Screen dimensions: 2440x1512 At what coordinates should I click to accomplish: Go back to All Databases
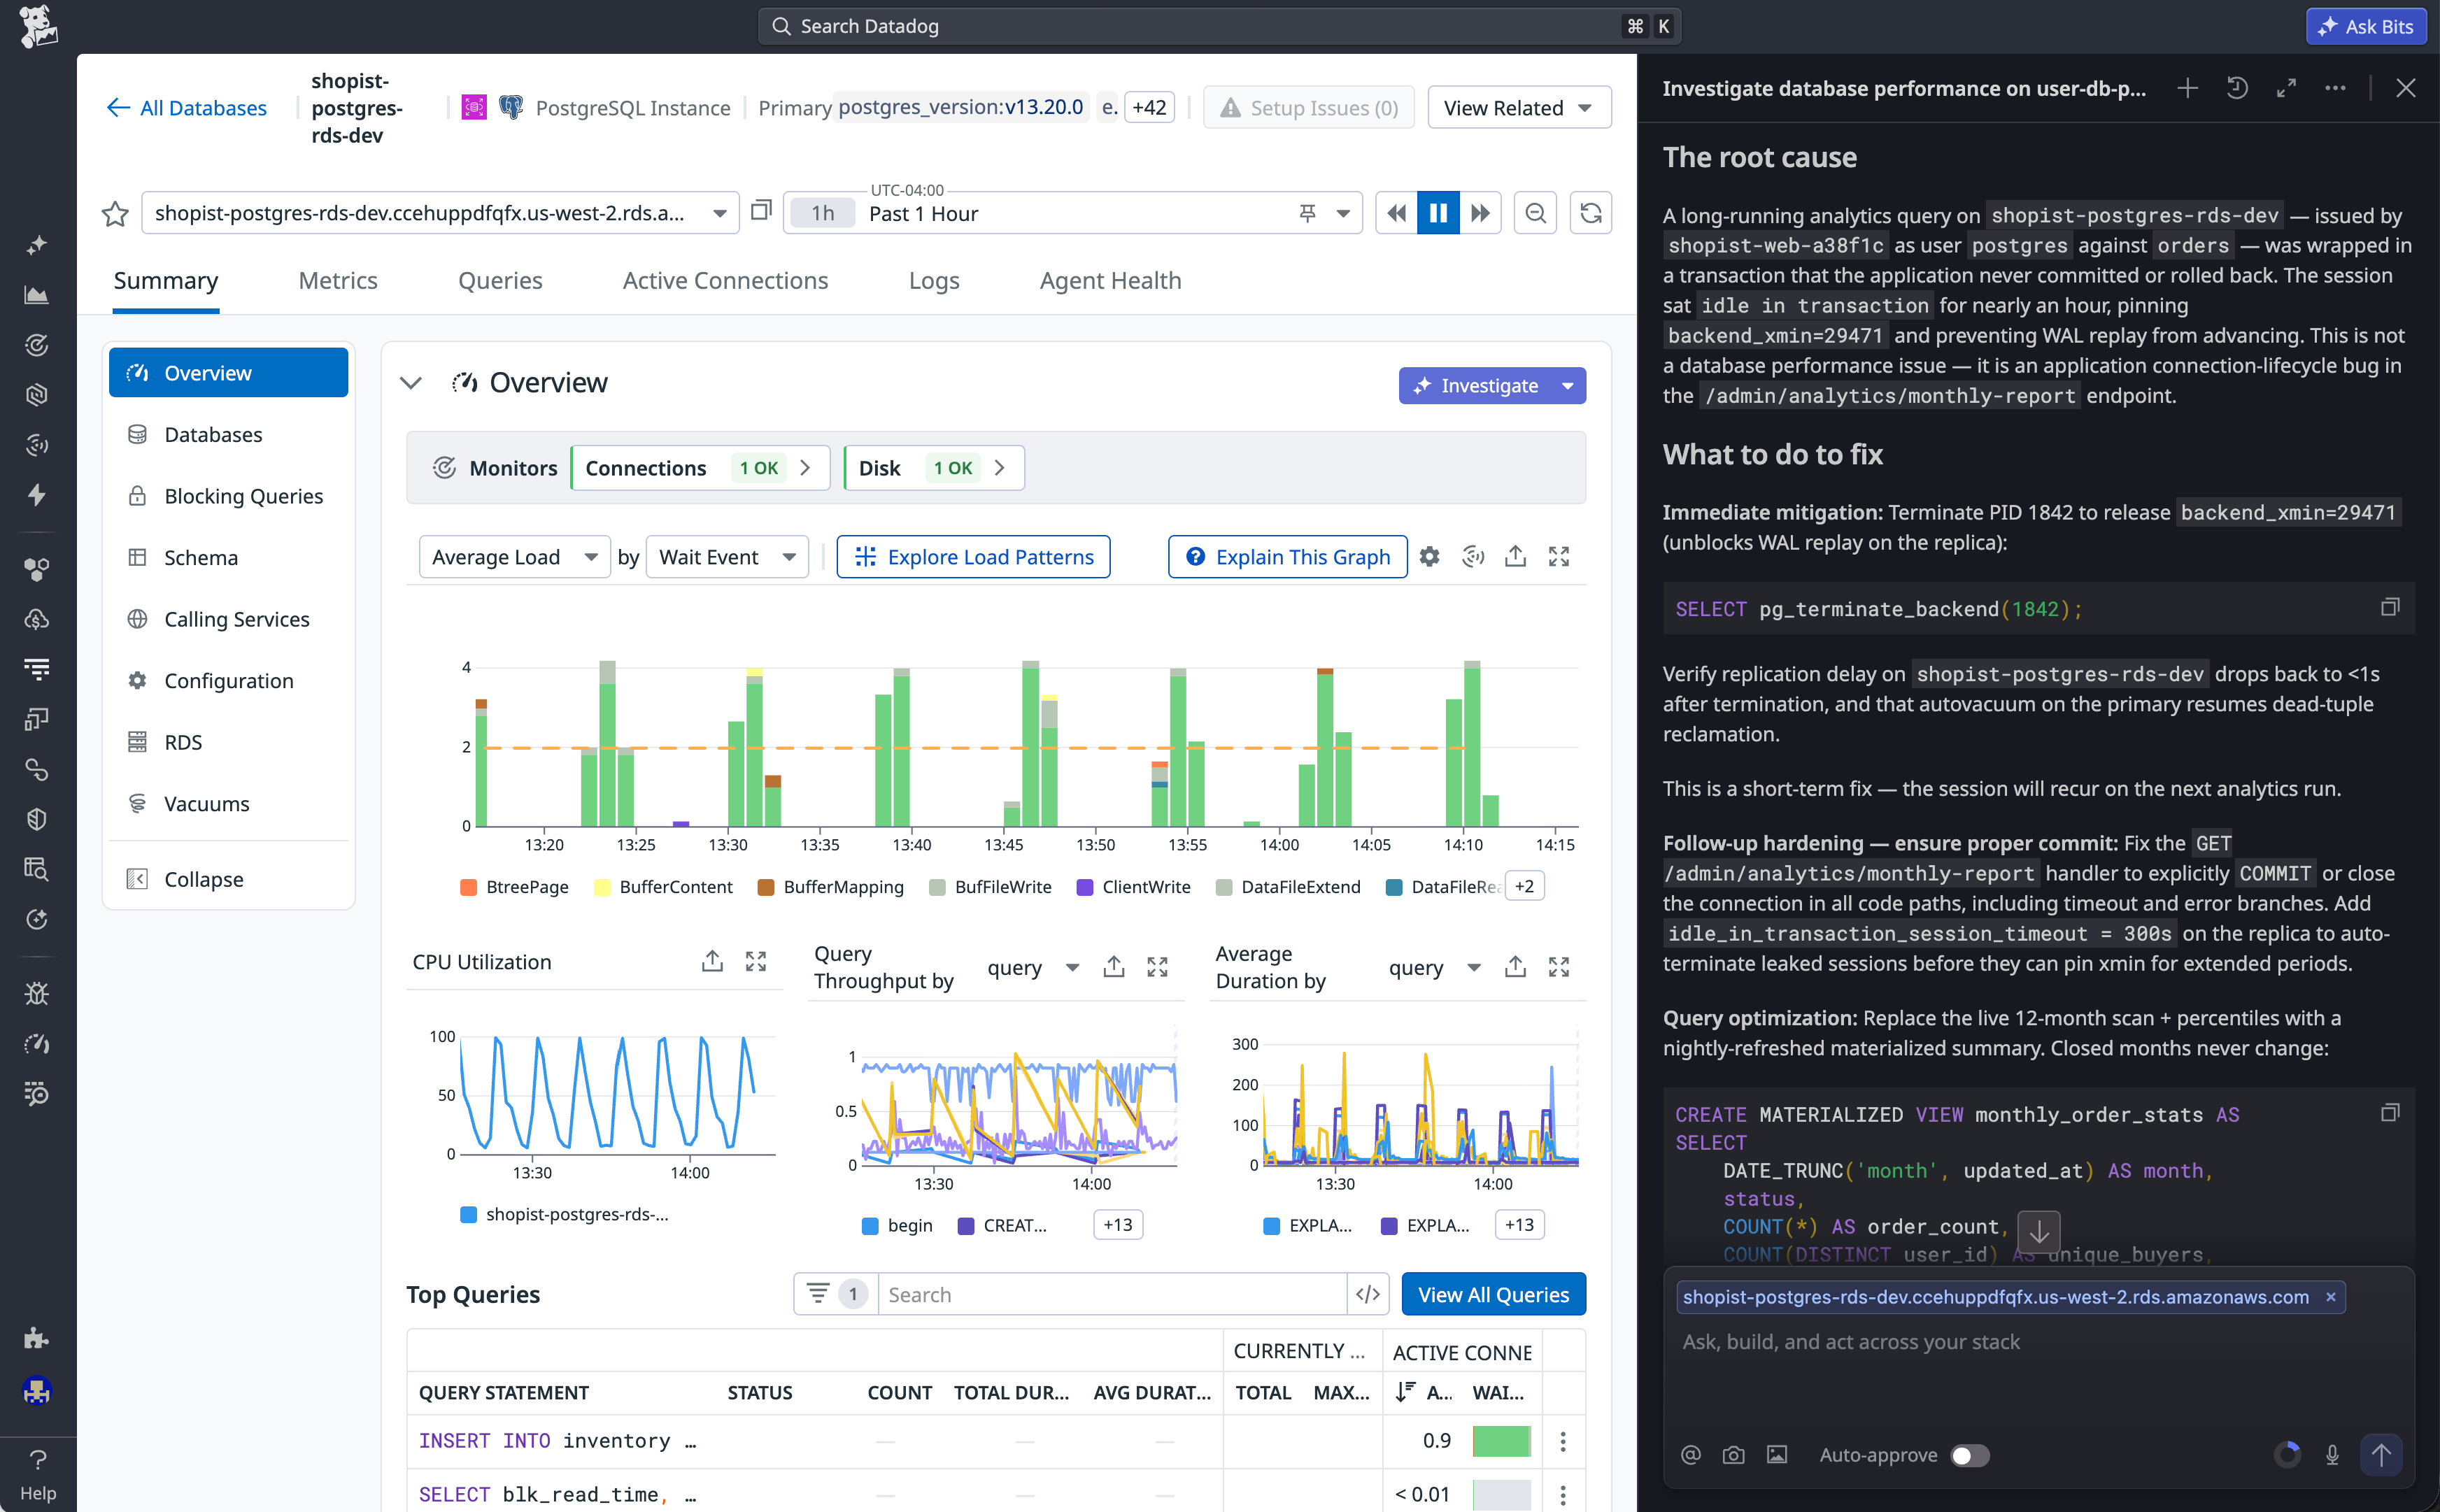[187, 108]
